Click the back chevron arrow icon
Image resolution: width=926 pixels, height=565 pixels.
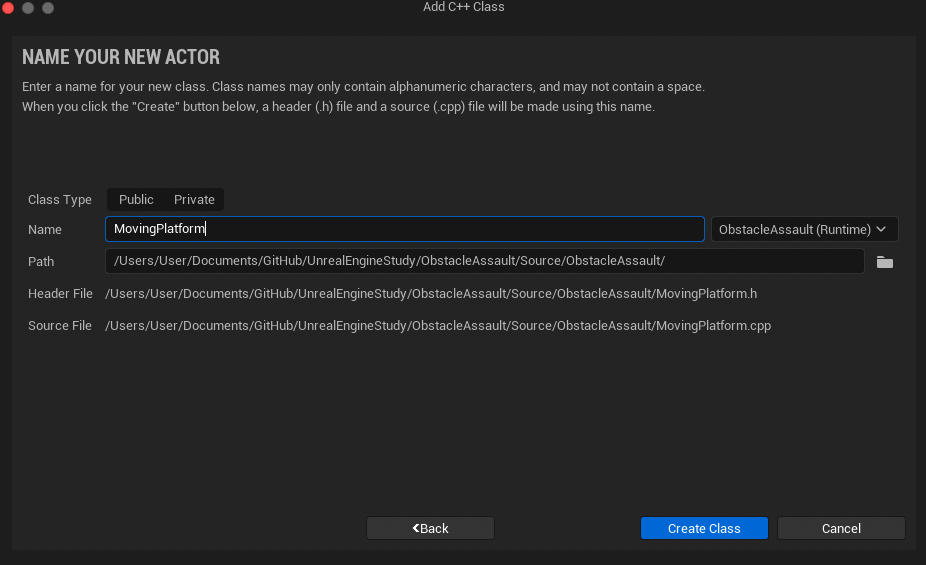click(416, 528)
